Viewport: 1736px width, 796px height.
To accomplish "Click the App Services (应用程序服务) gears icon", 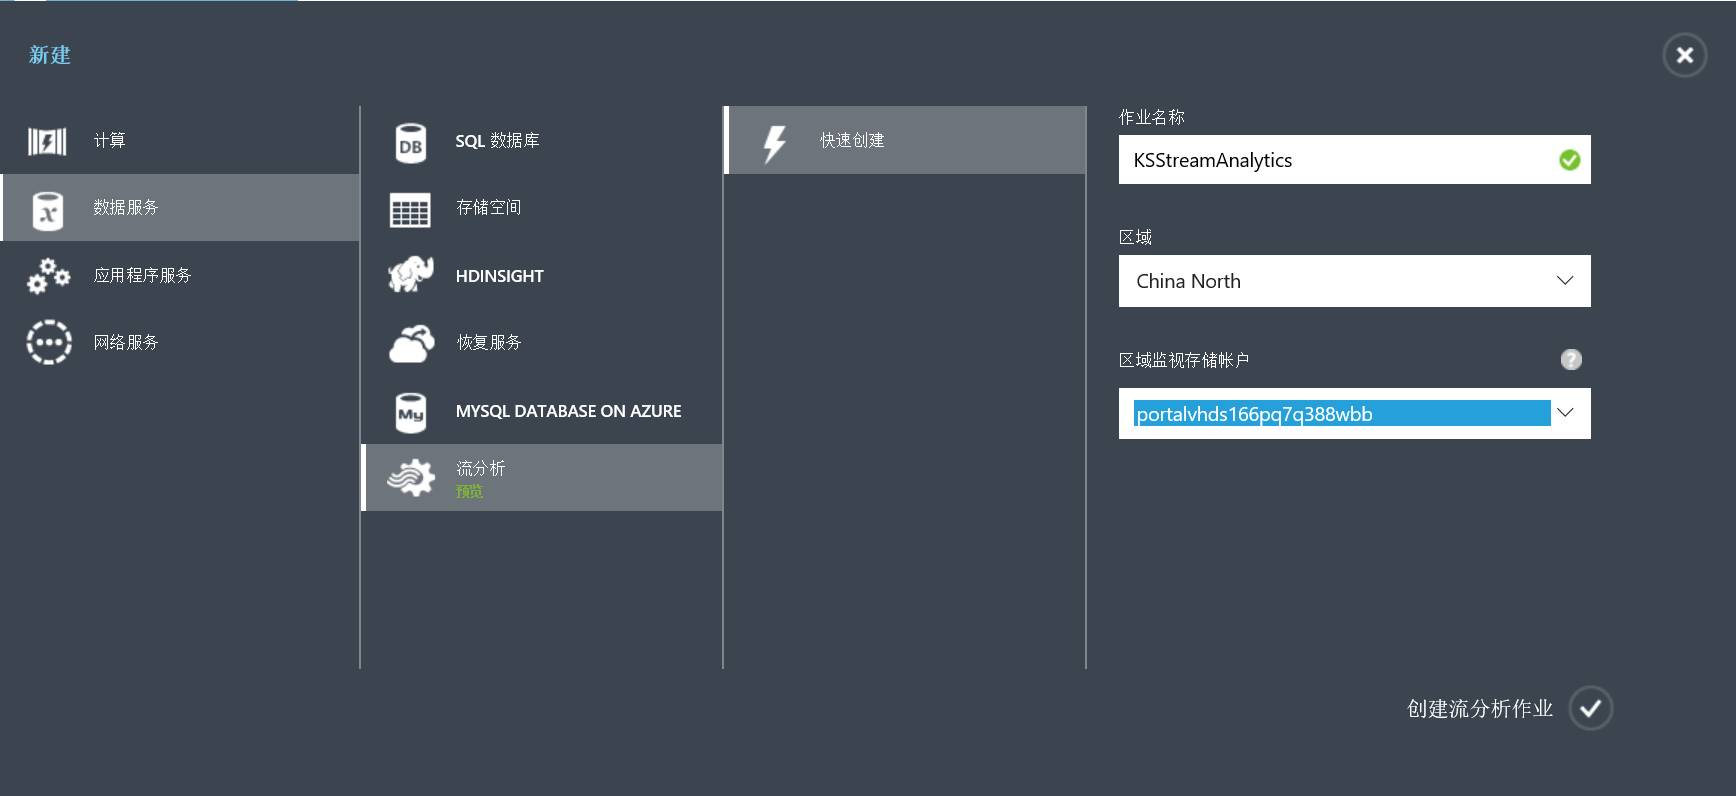I will tap(48, 276).
